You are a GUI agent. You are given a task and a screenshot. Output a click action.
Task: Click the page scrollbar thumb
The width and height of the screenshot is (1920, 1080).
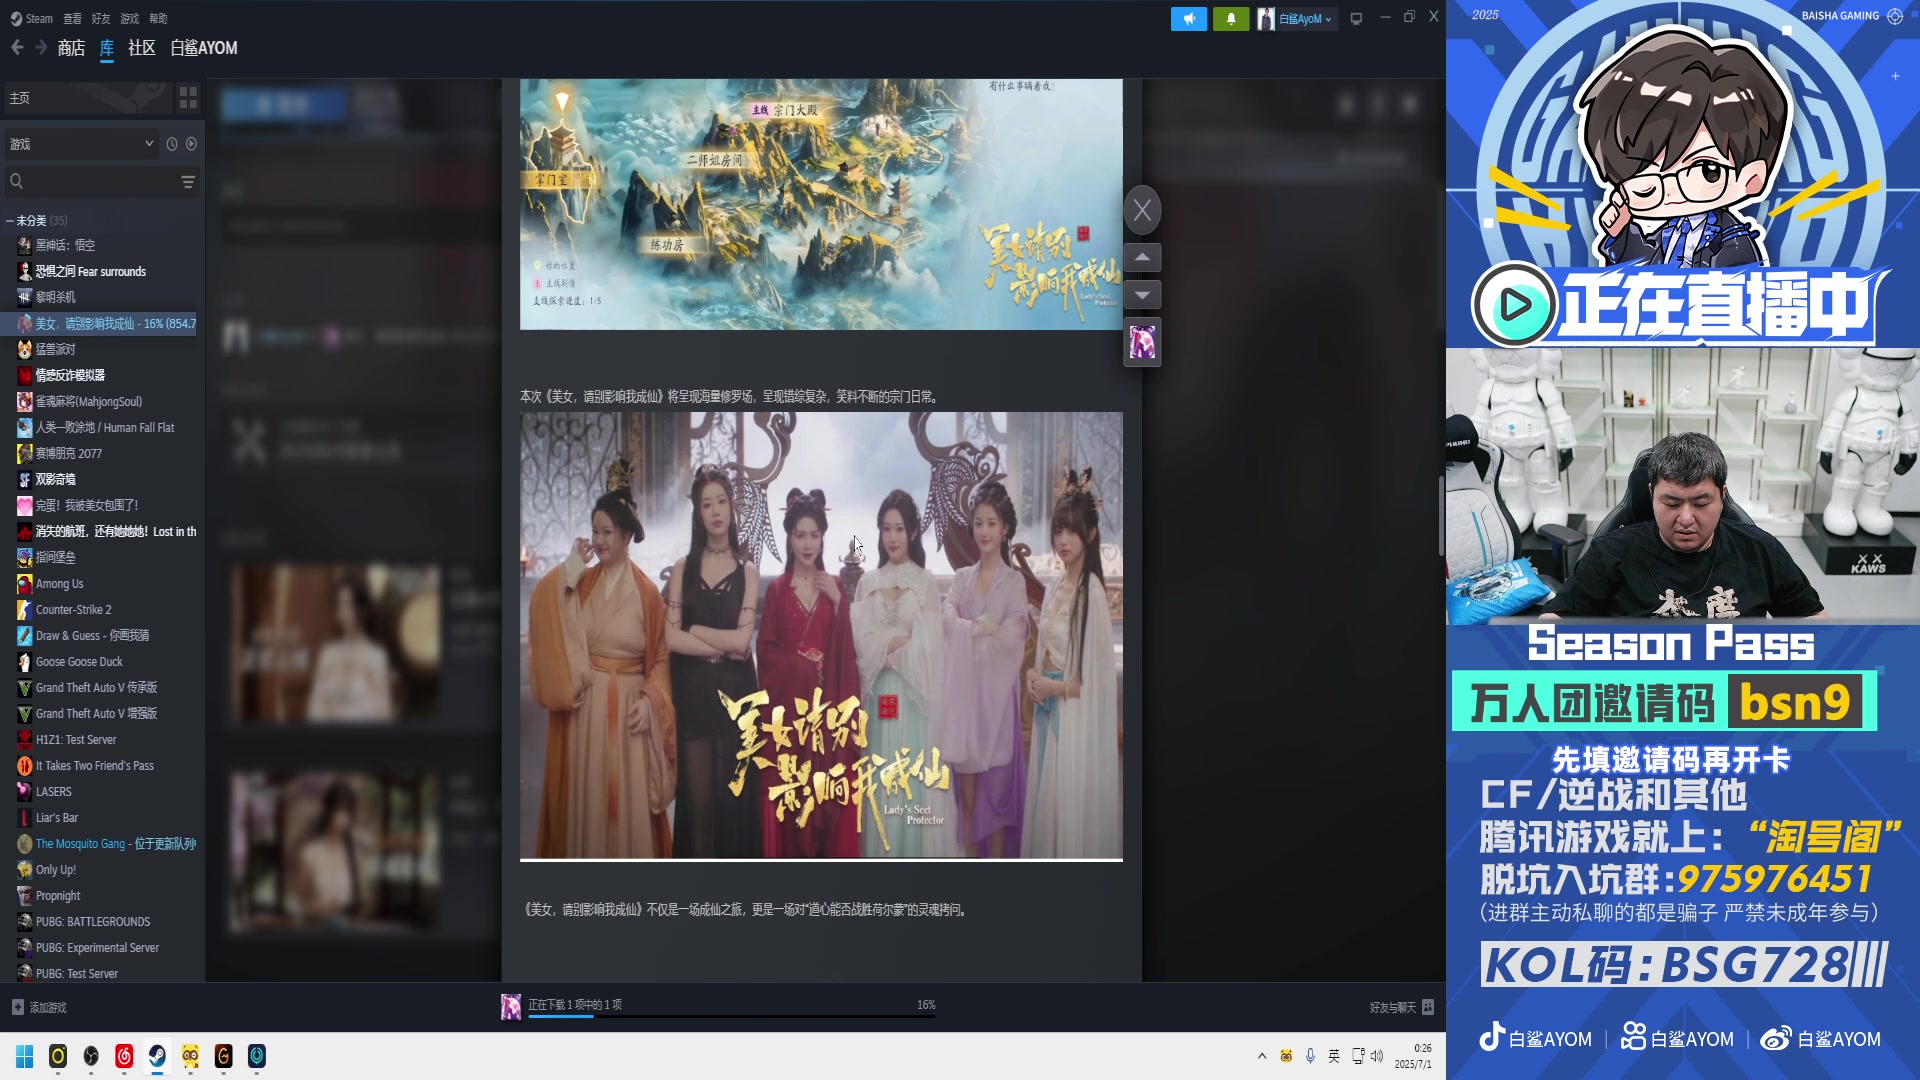pyautogui.click(x=1441, y=516)
